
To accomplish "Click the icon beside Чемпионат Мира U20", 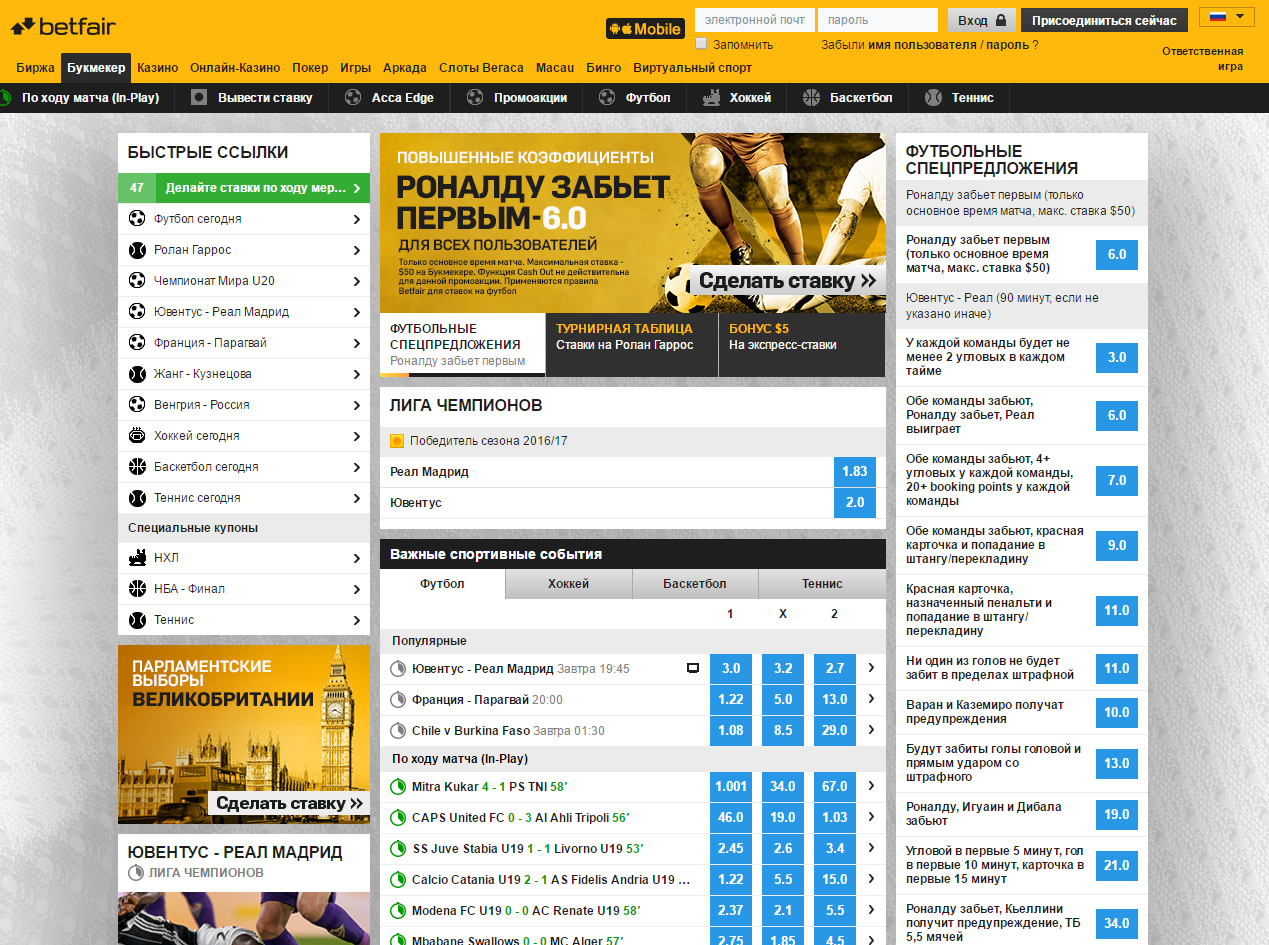I will [137, 281].
